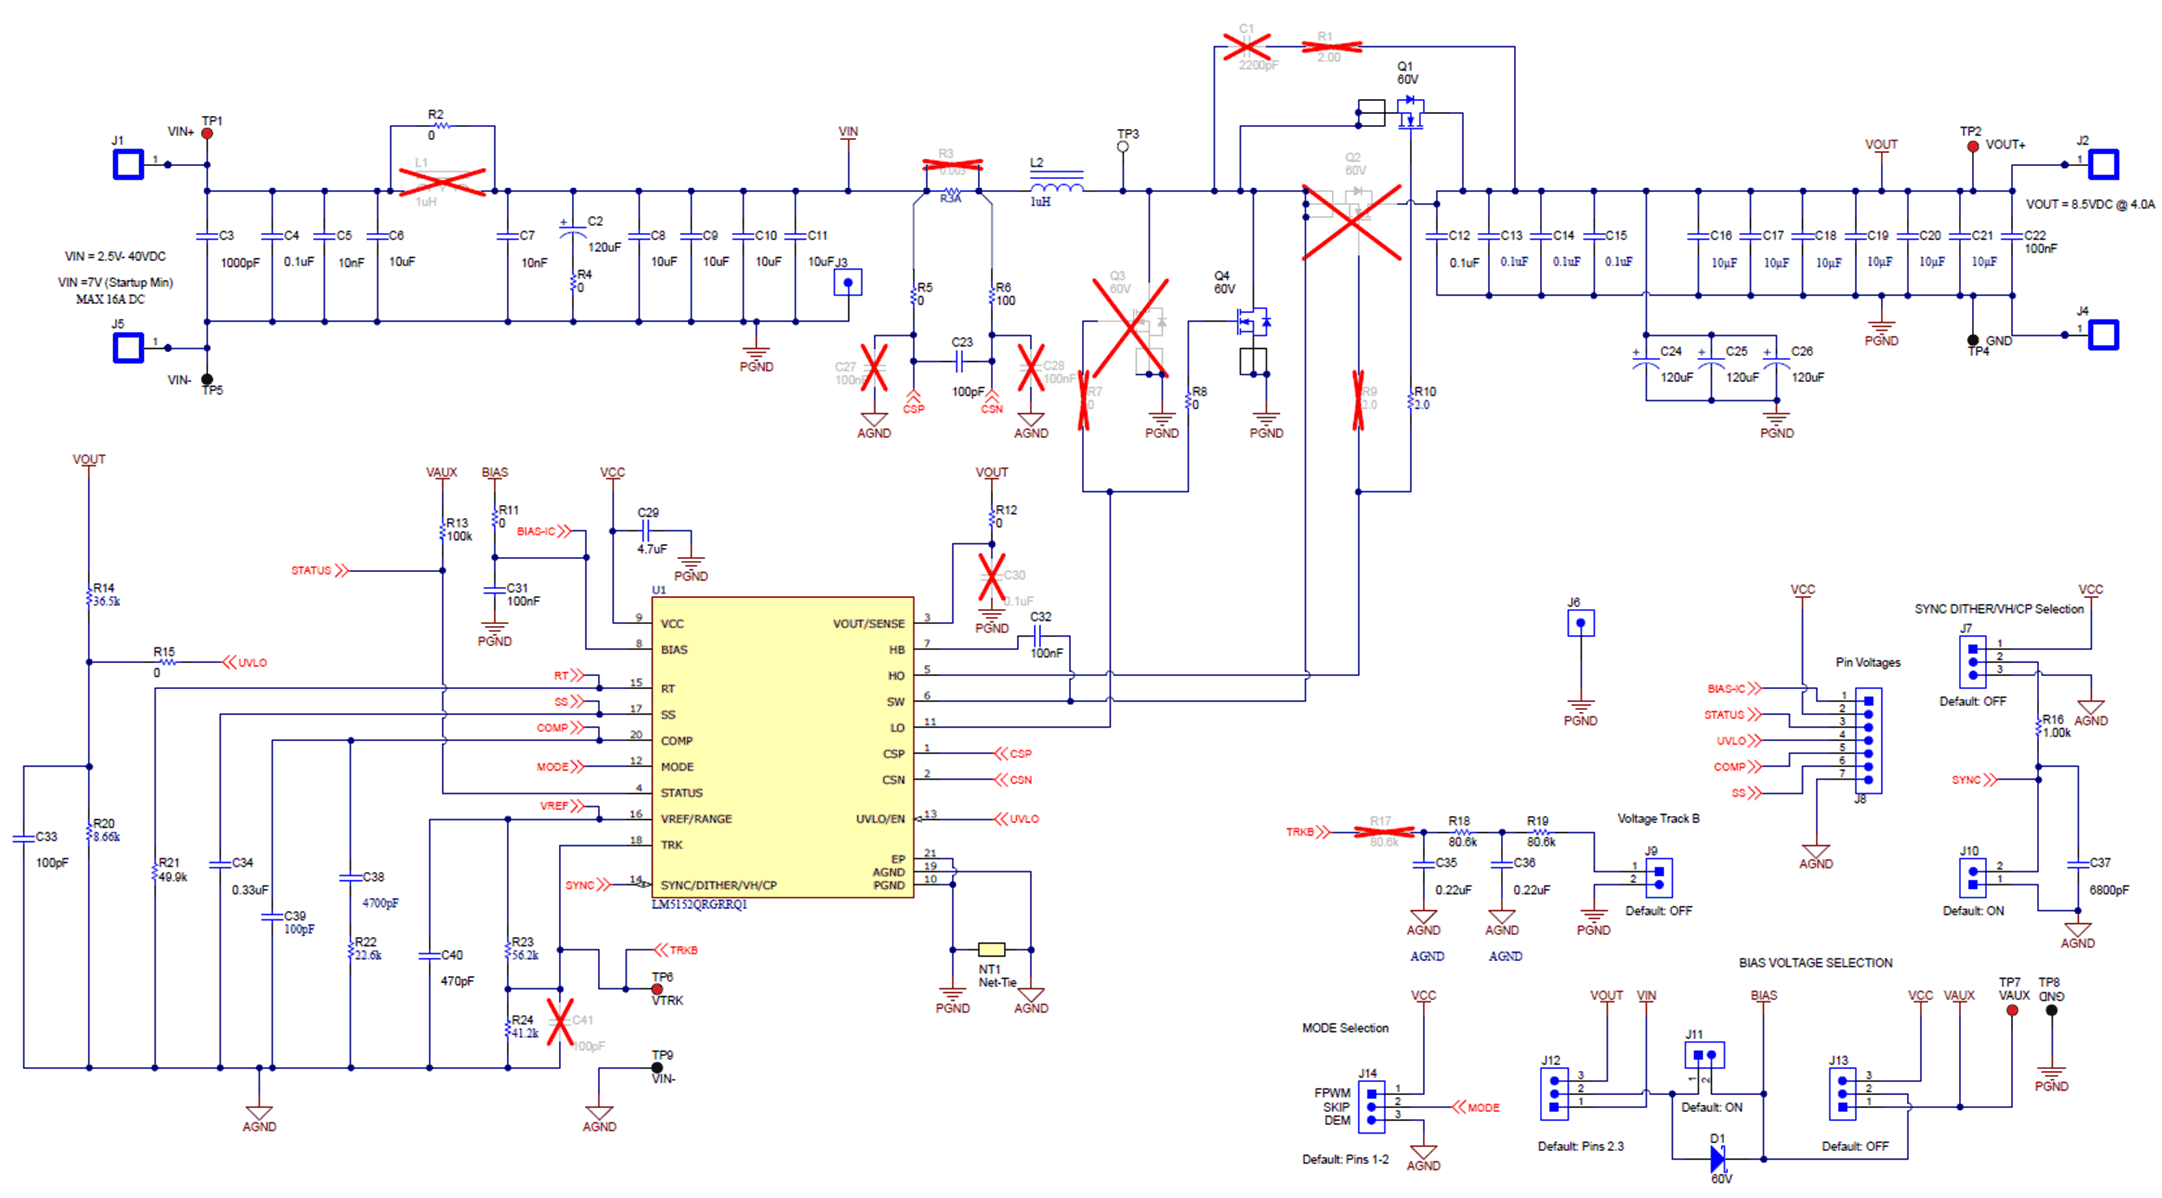This screenshot has height=1198, width=2162.
Task: Select the Q1 60V MOSFET symbol
Action: click(1410, 112)
